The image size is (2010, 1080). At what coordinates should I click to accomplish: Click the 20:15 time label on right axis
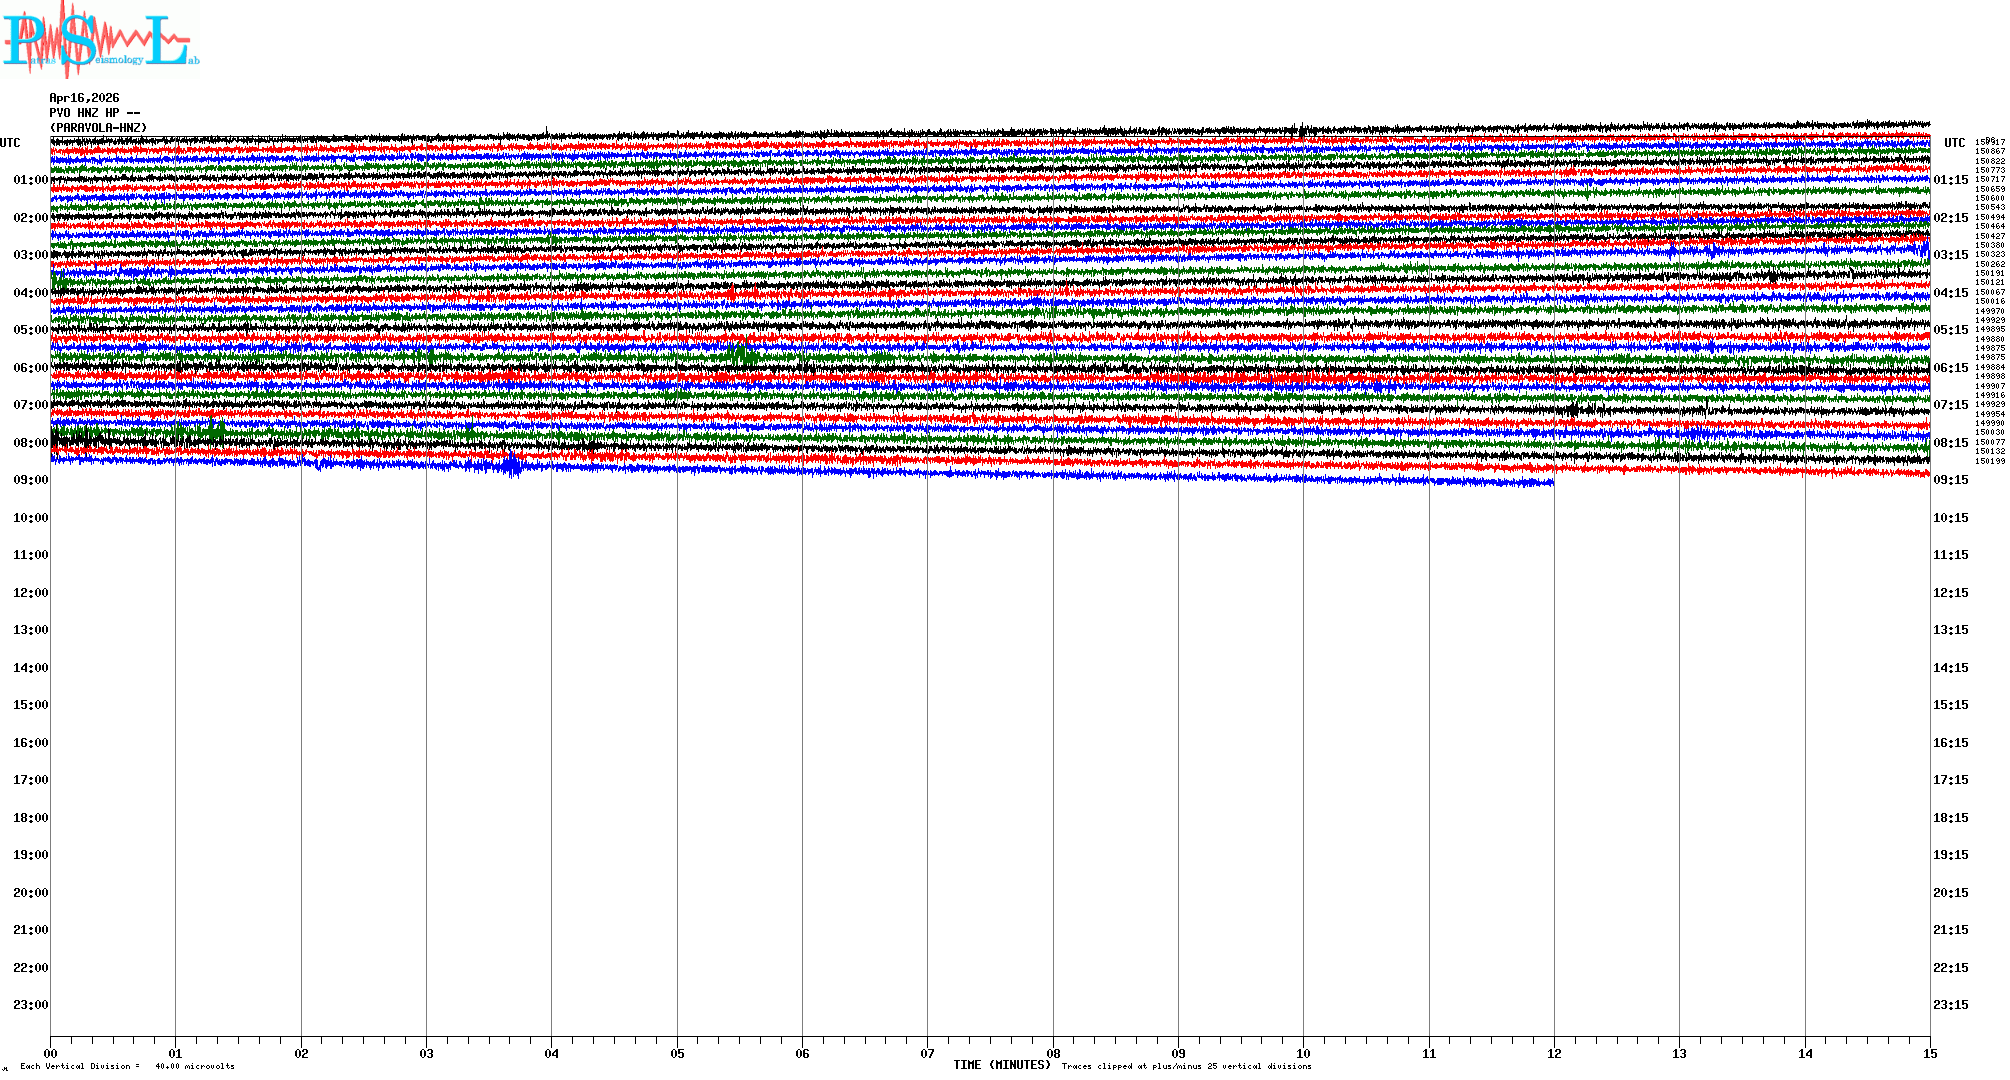coord(1950,893)
